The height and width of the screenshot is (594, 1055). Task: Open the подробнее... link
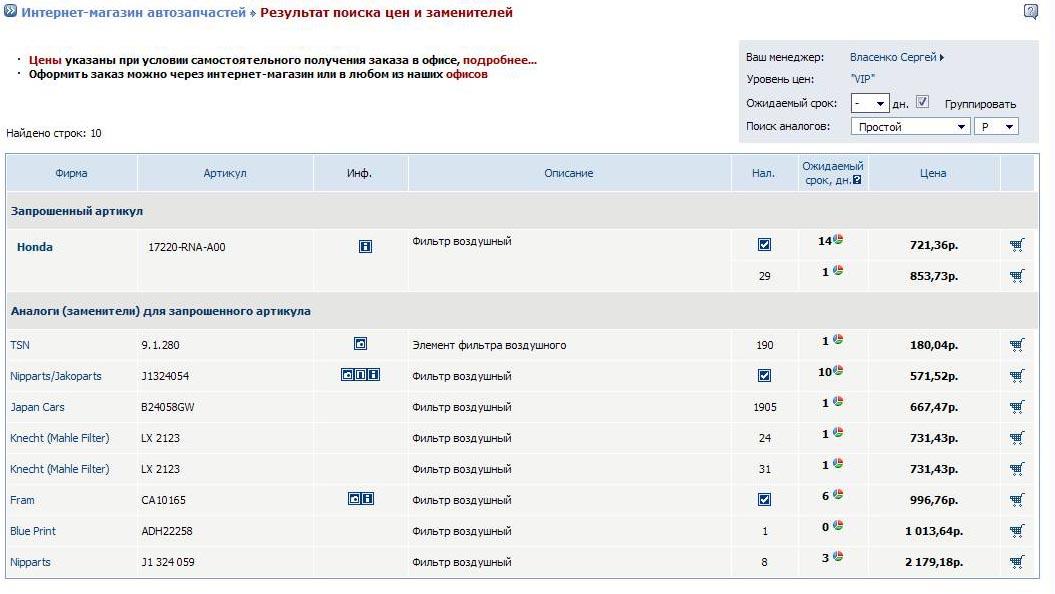(x=500, y=60)
